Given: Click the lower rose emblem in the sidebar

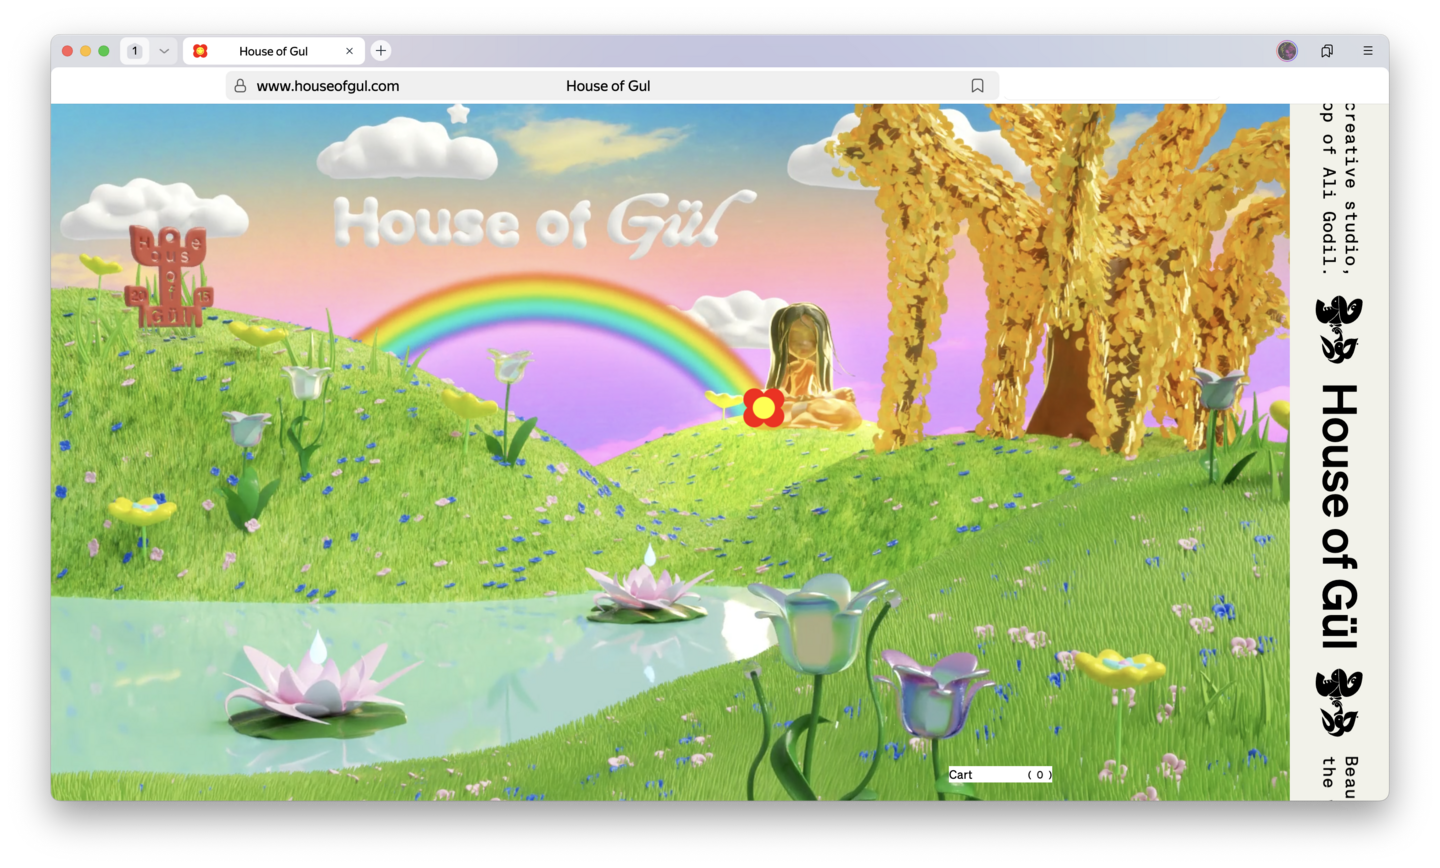Looking at the screenshot, I should click(x=1339, y=702).
